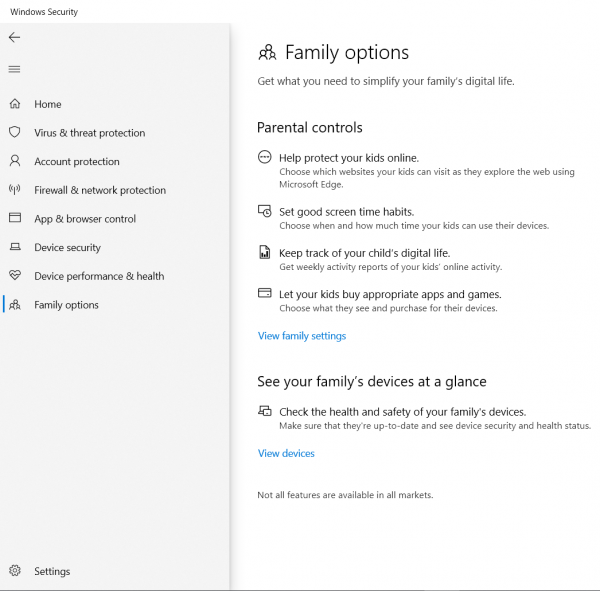Open the View family settings link
600x591 pixels.
point(302,336)
